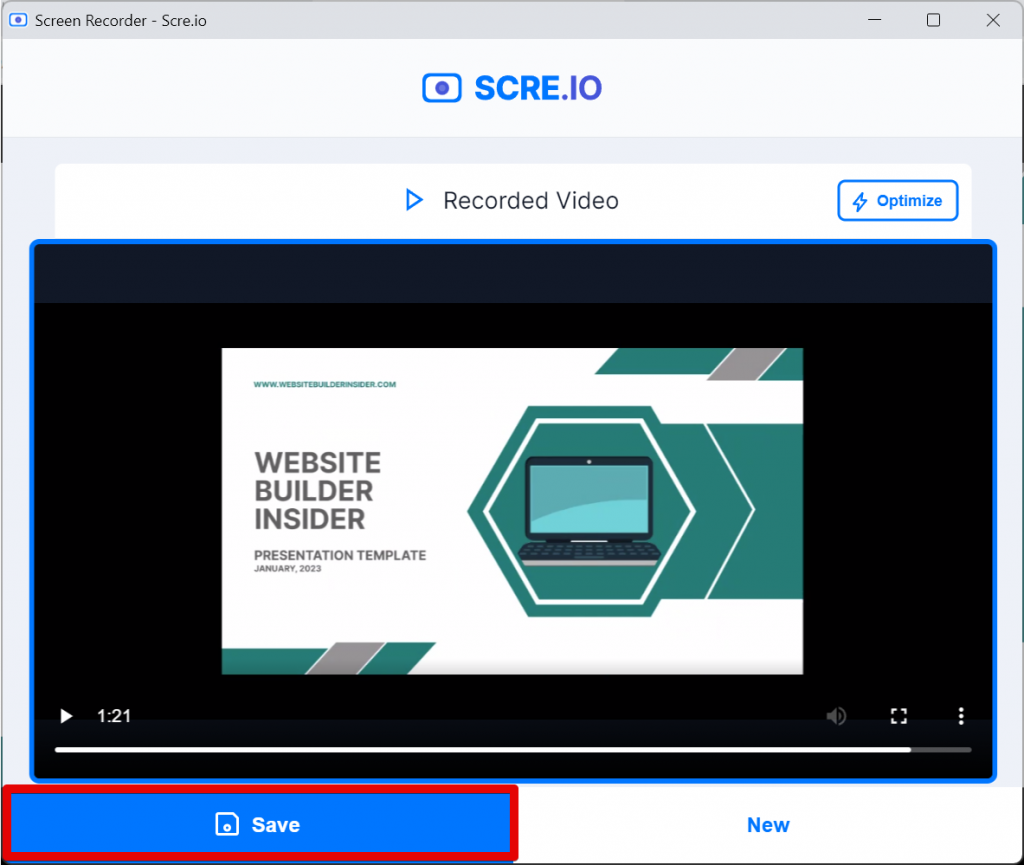This screenshot has width=1024, height=865.
Task: Click the 1:21 timestamp
Action: click(114, 716)
